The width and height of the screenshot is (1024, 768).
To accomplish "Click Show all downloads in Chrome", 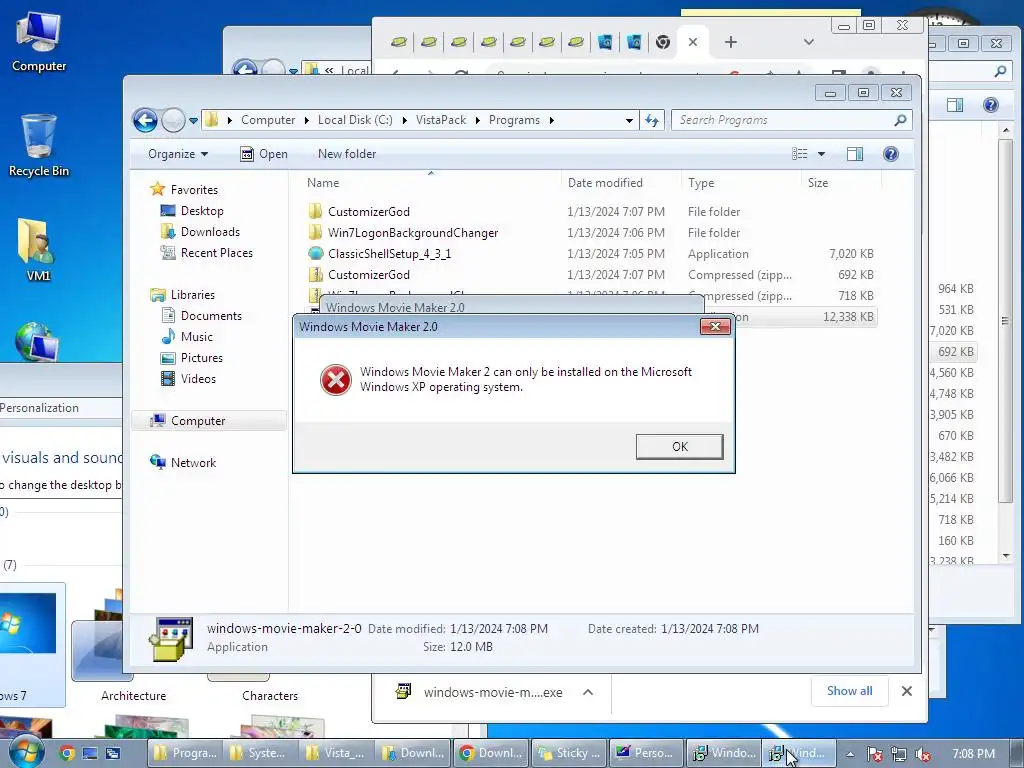I will coord(849,691).
